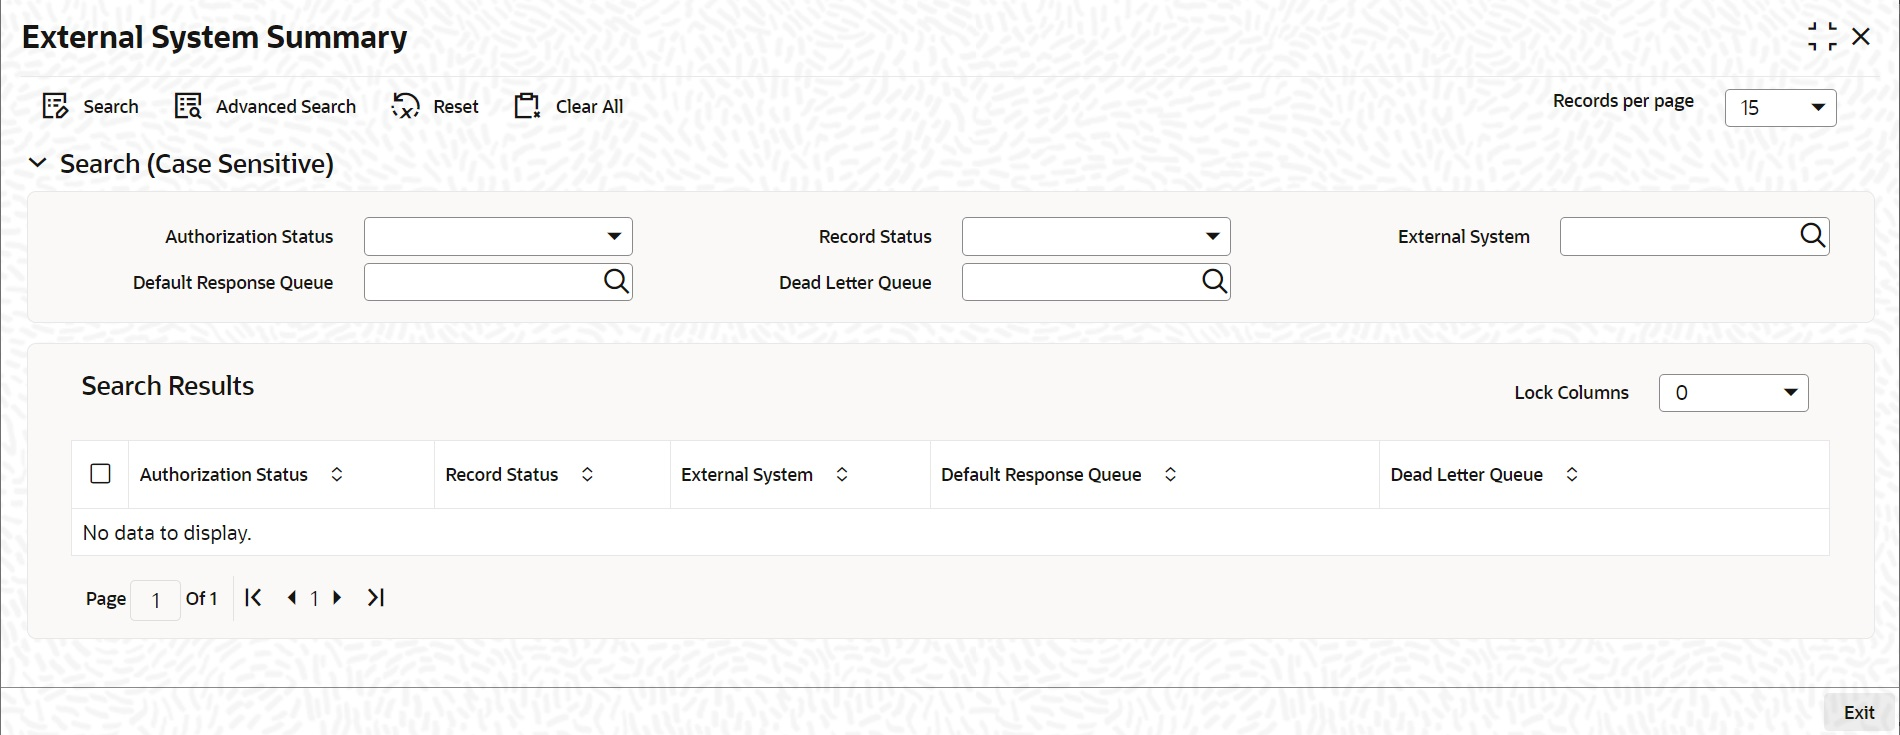Open the Records per page dropdown
This screenshot has width=1900, height=735.
tap(1817, 107)
